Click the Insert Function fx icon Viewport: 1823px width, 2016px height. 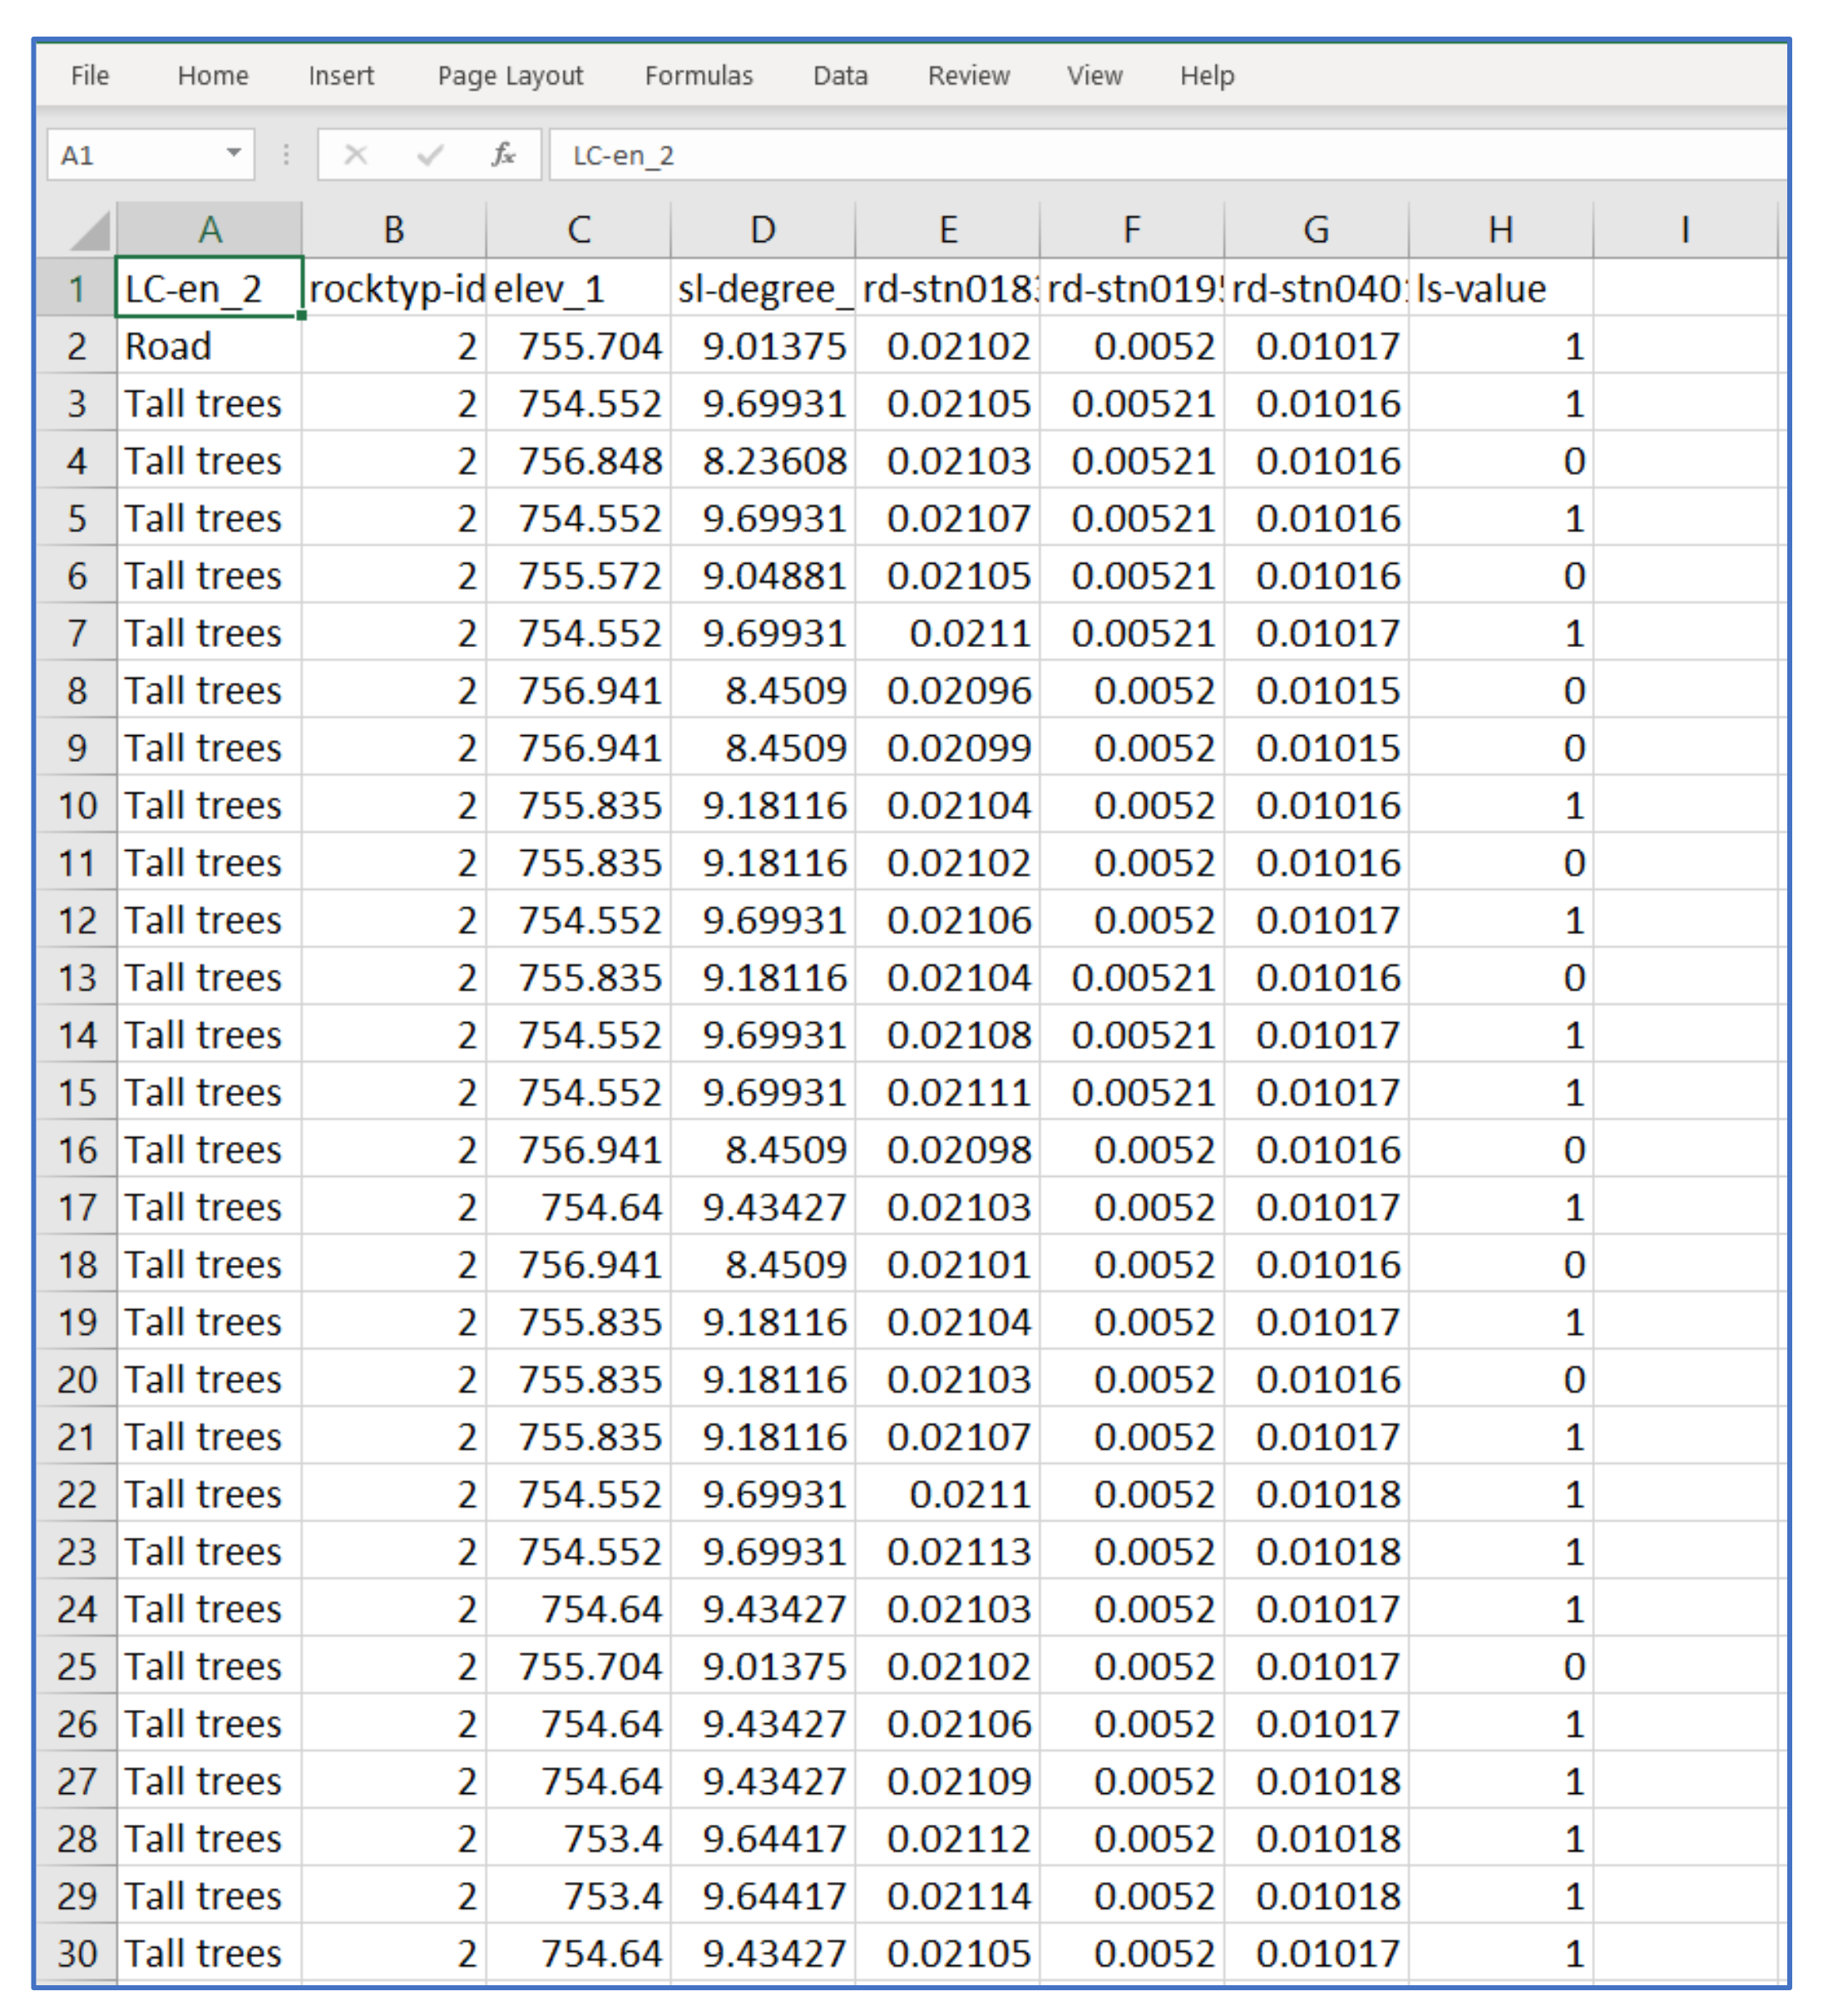502,155
